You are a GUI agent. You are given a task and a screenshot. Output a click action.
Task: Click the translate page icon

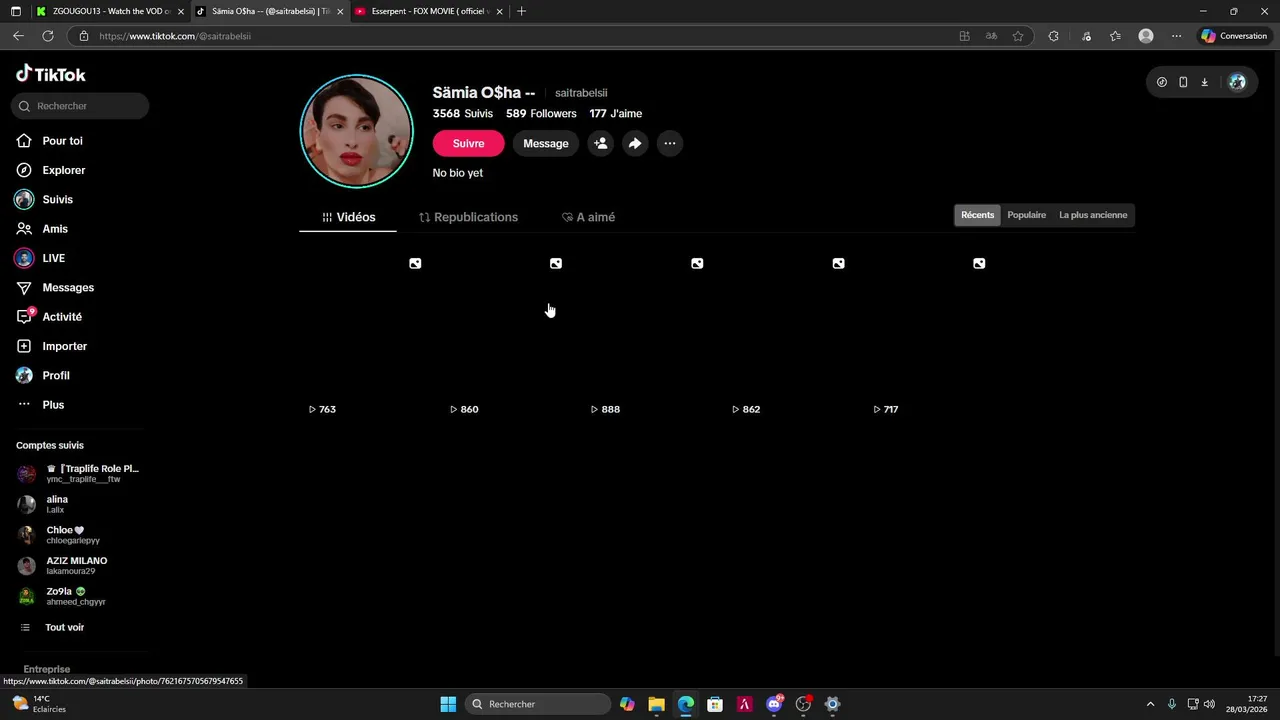pos(991,36)
